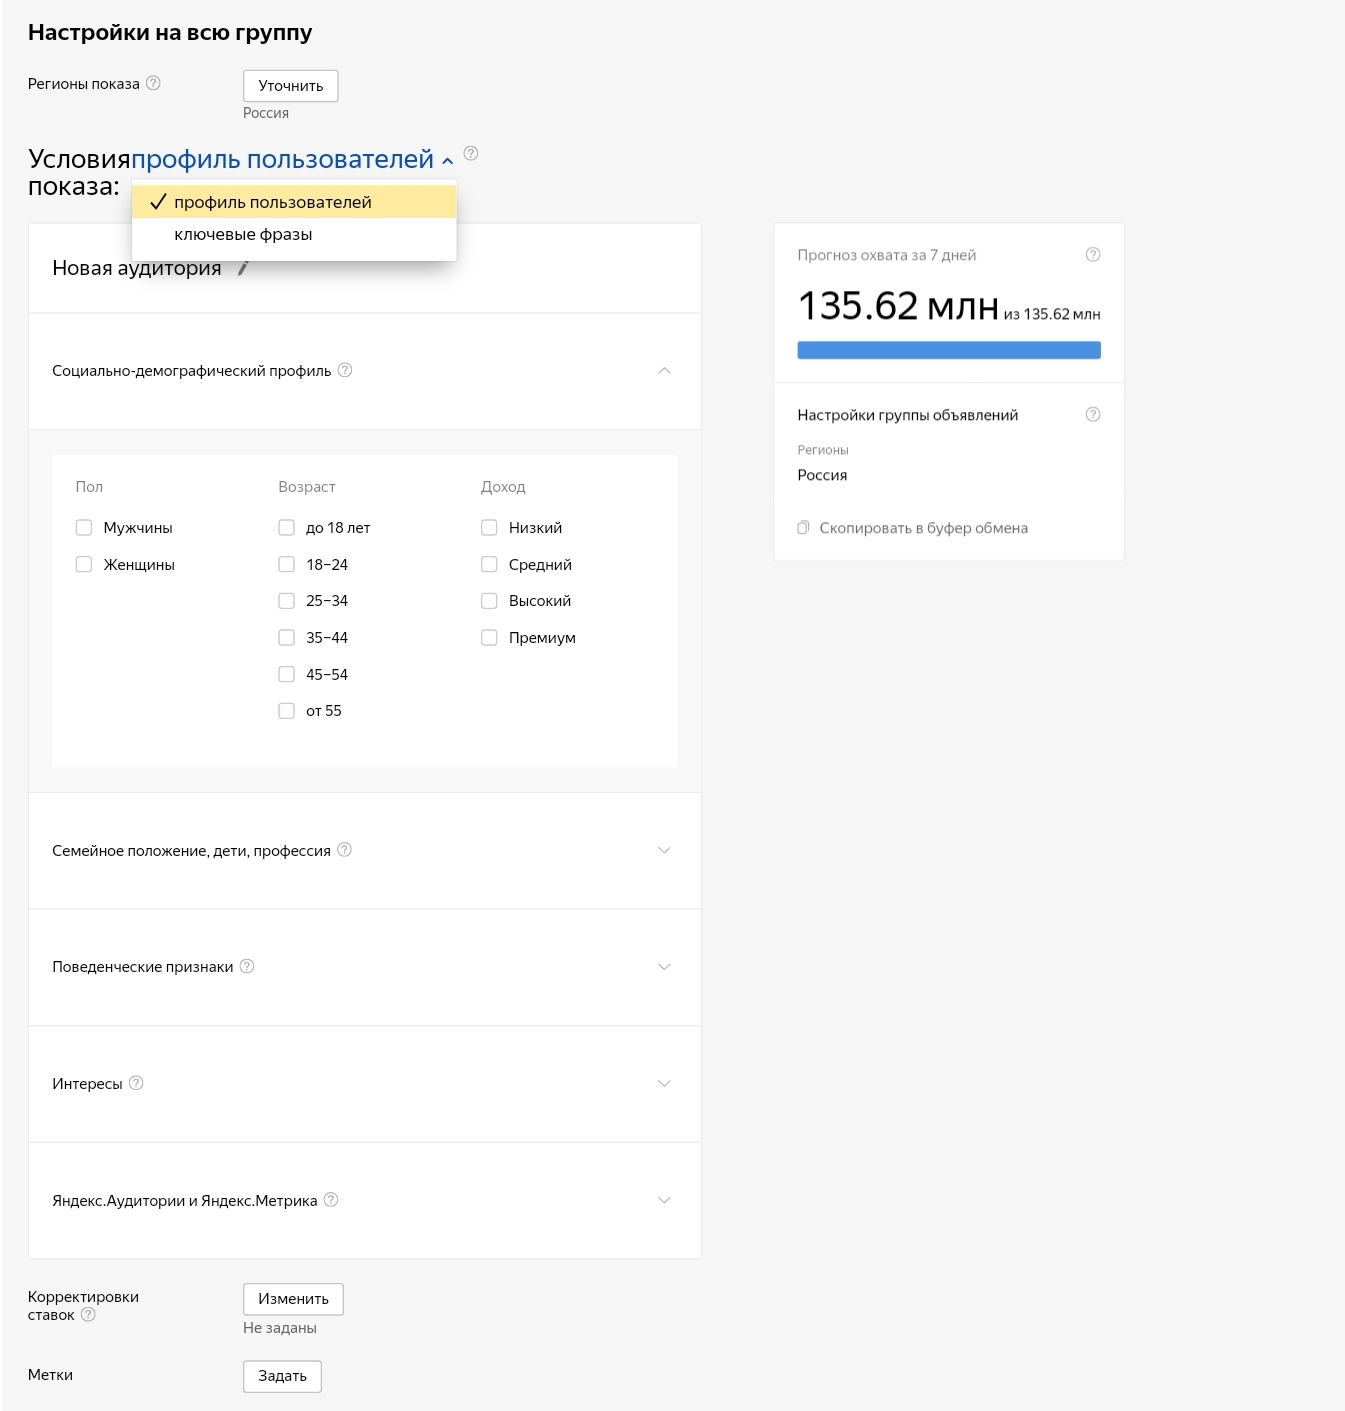Click the copy-to-clipboard icon
The height and width of the screenshot is (1411, 1345).
[803, 528]
